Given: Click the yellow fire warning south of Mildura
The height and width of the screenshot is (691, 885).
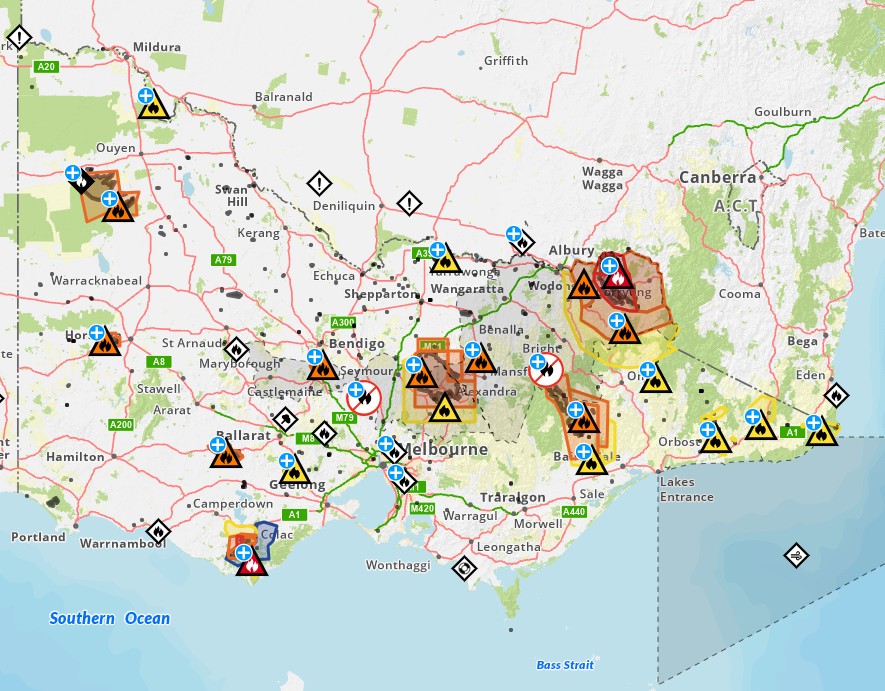Looking at the screenshot, I should [x=154, y=106].
